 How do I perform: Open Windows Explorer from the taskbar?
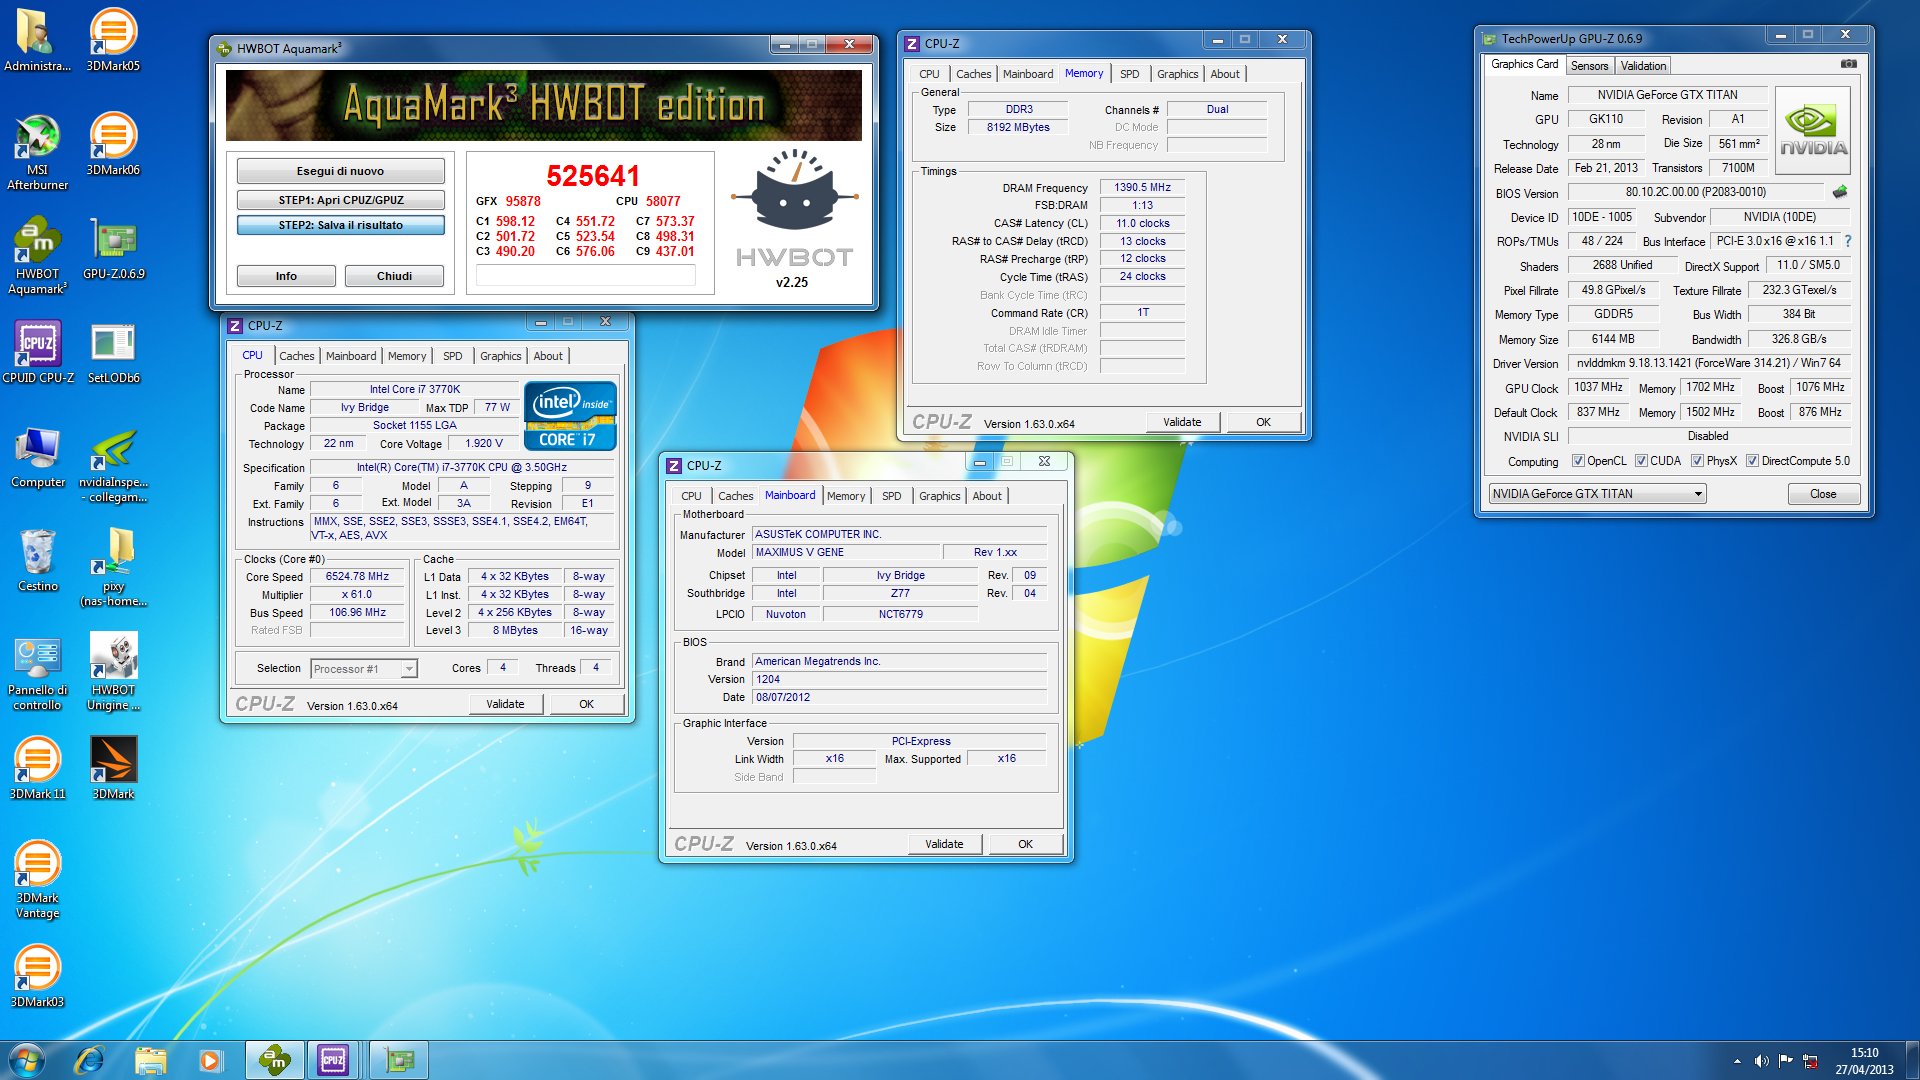[150, 1060]
